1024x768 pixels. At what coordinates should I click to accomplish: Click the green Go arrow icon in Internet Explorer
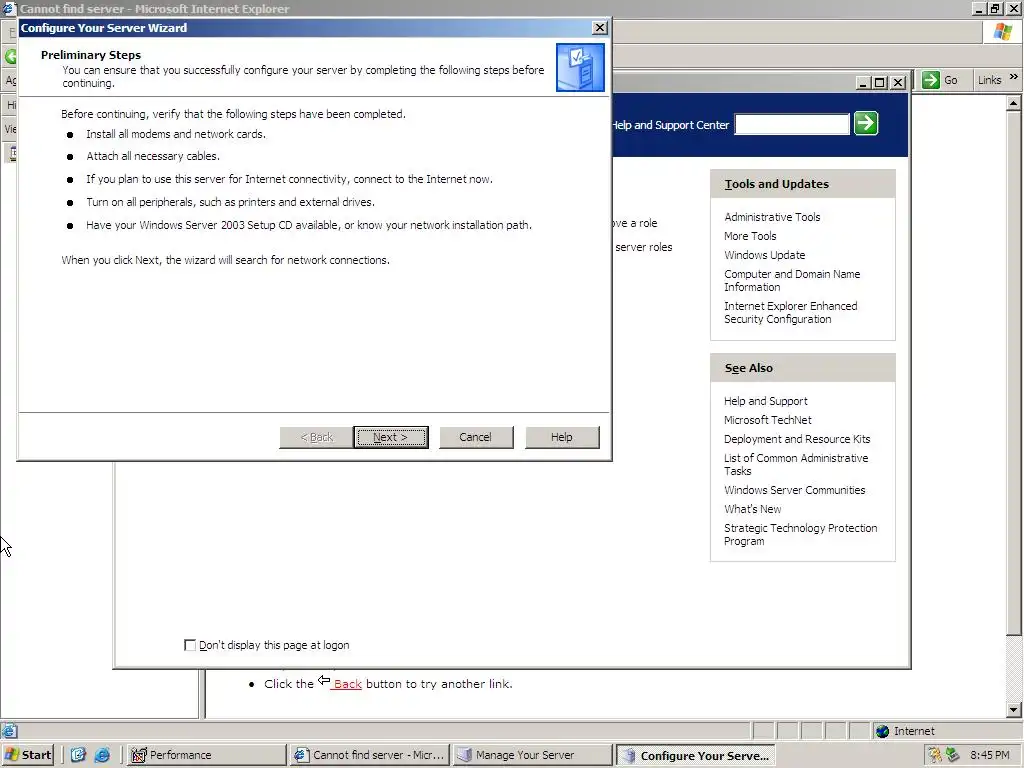pos(931,80)
